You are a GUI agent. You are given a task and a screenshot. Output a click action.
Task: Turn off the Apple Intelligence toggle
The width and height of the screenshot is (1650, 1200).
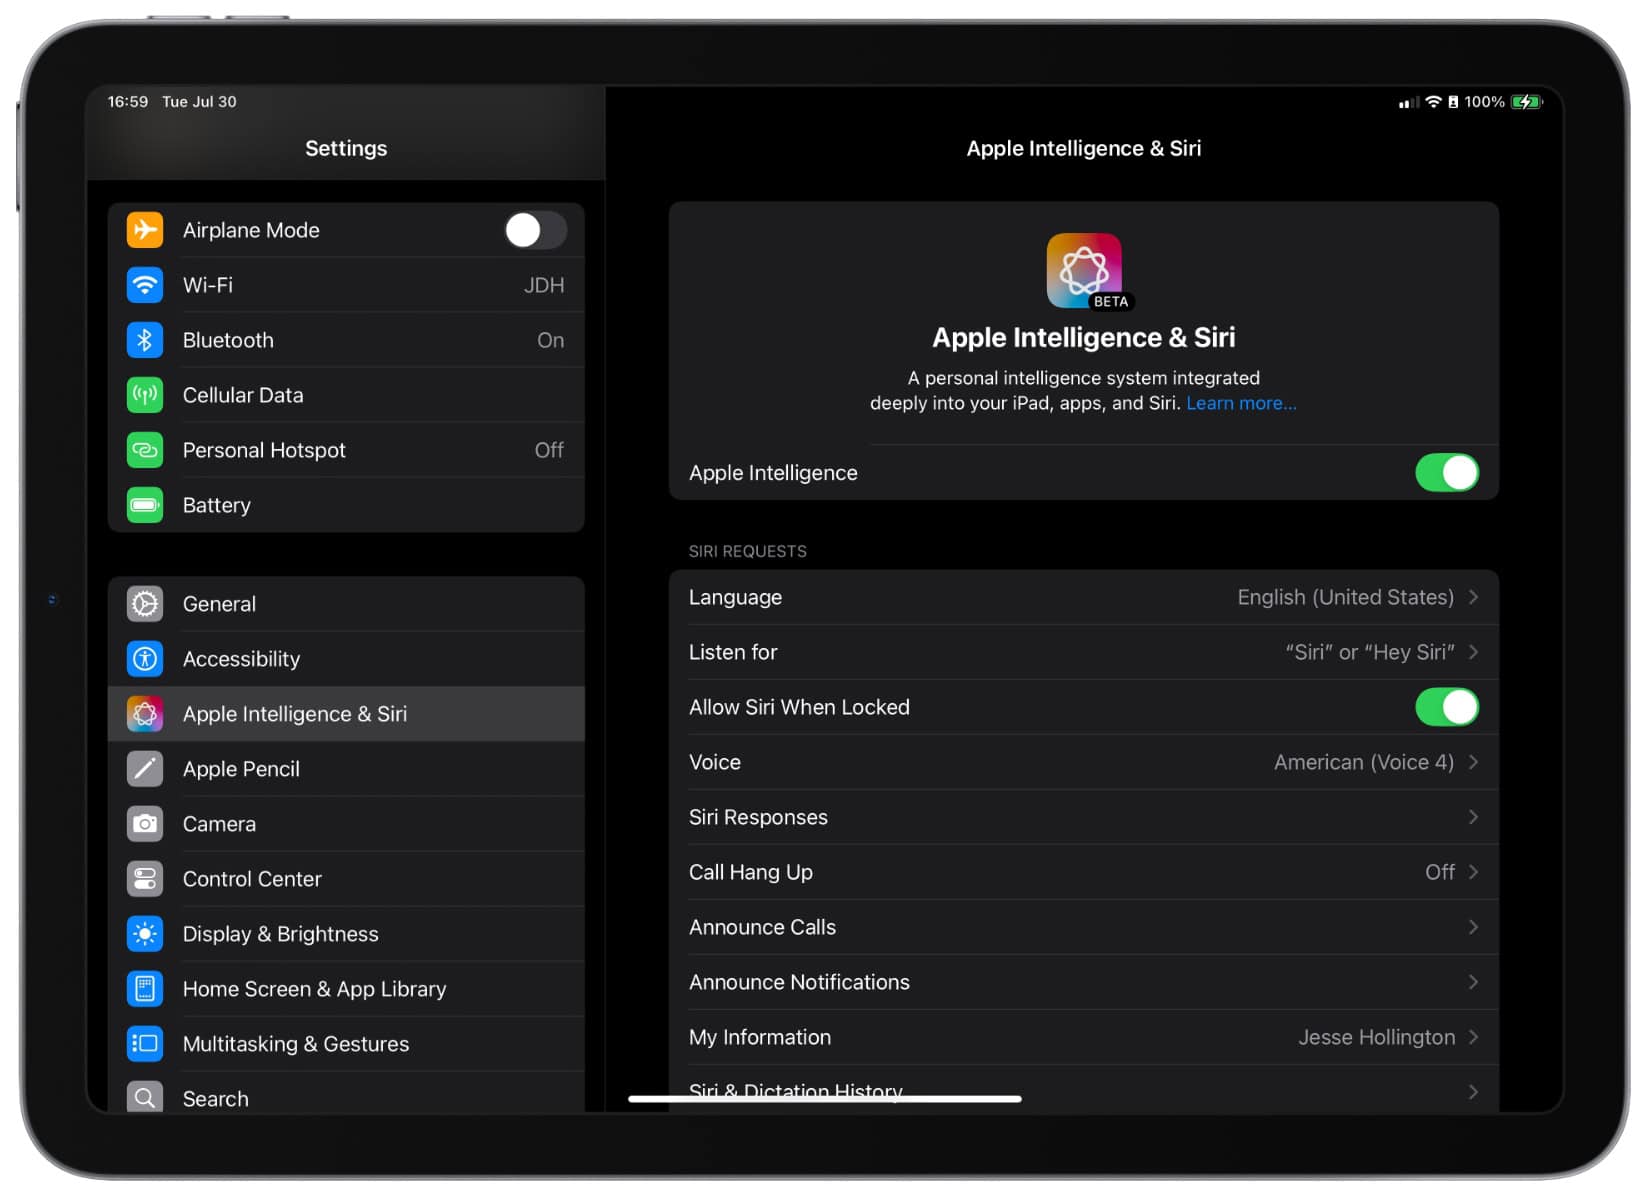click(x=1446, y=473)
